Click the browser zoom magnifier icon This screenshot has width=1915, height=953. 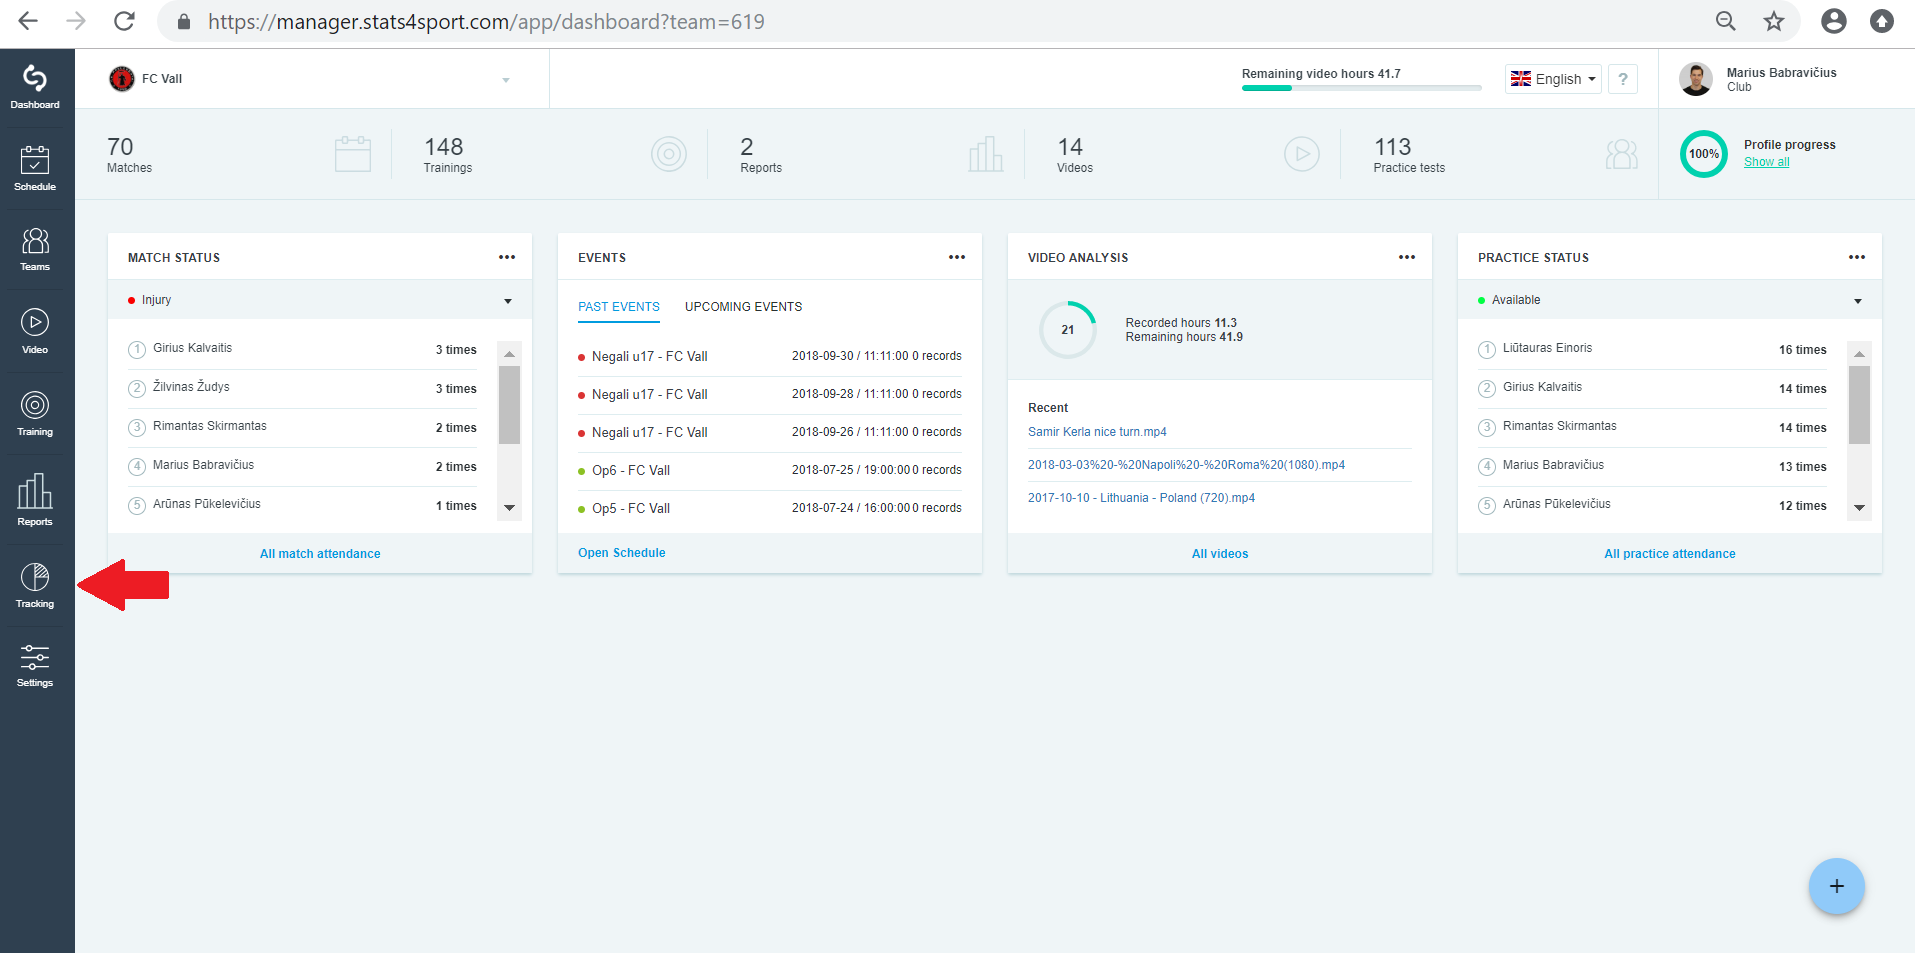[x=1726, y=21]
